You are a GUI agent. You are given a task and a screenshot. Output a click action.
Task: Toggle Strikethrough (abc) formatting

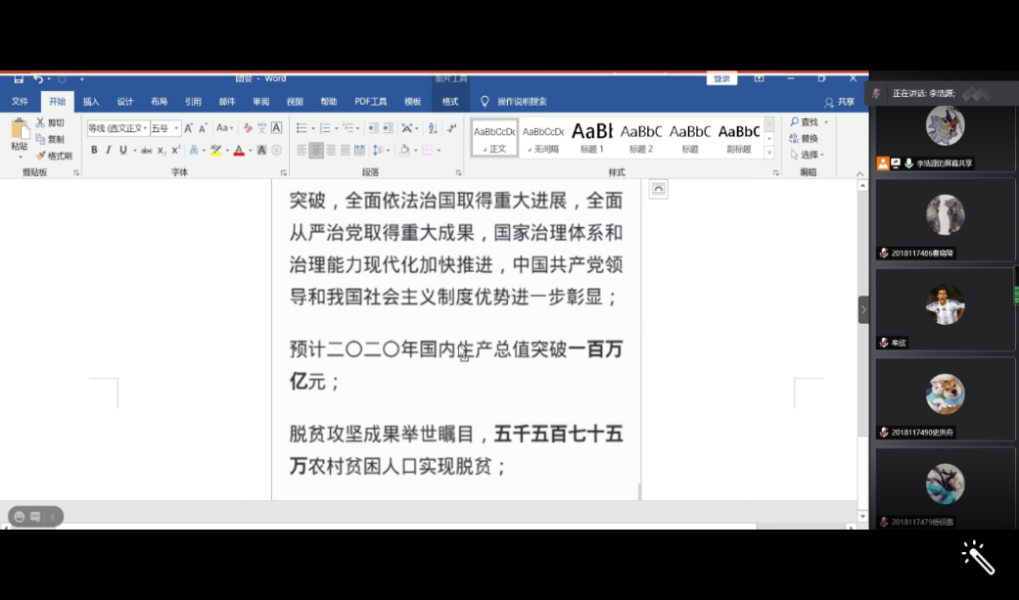[x=147, y=150]
